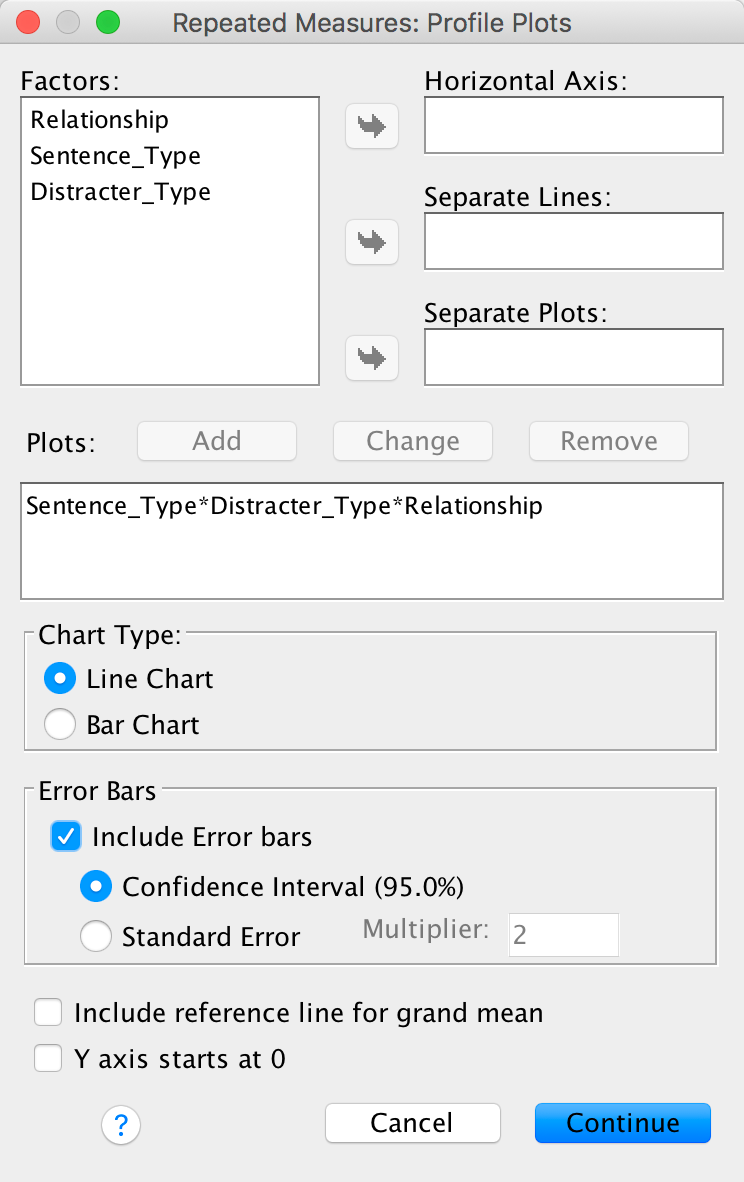Choose Standard Error radio button

[97, 937]
